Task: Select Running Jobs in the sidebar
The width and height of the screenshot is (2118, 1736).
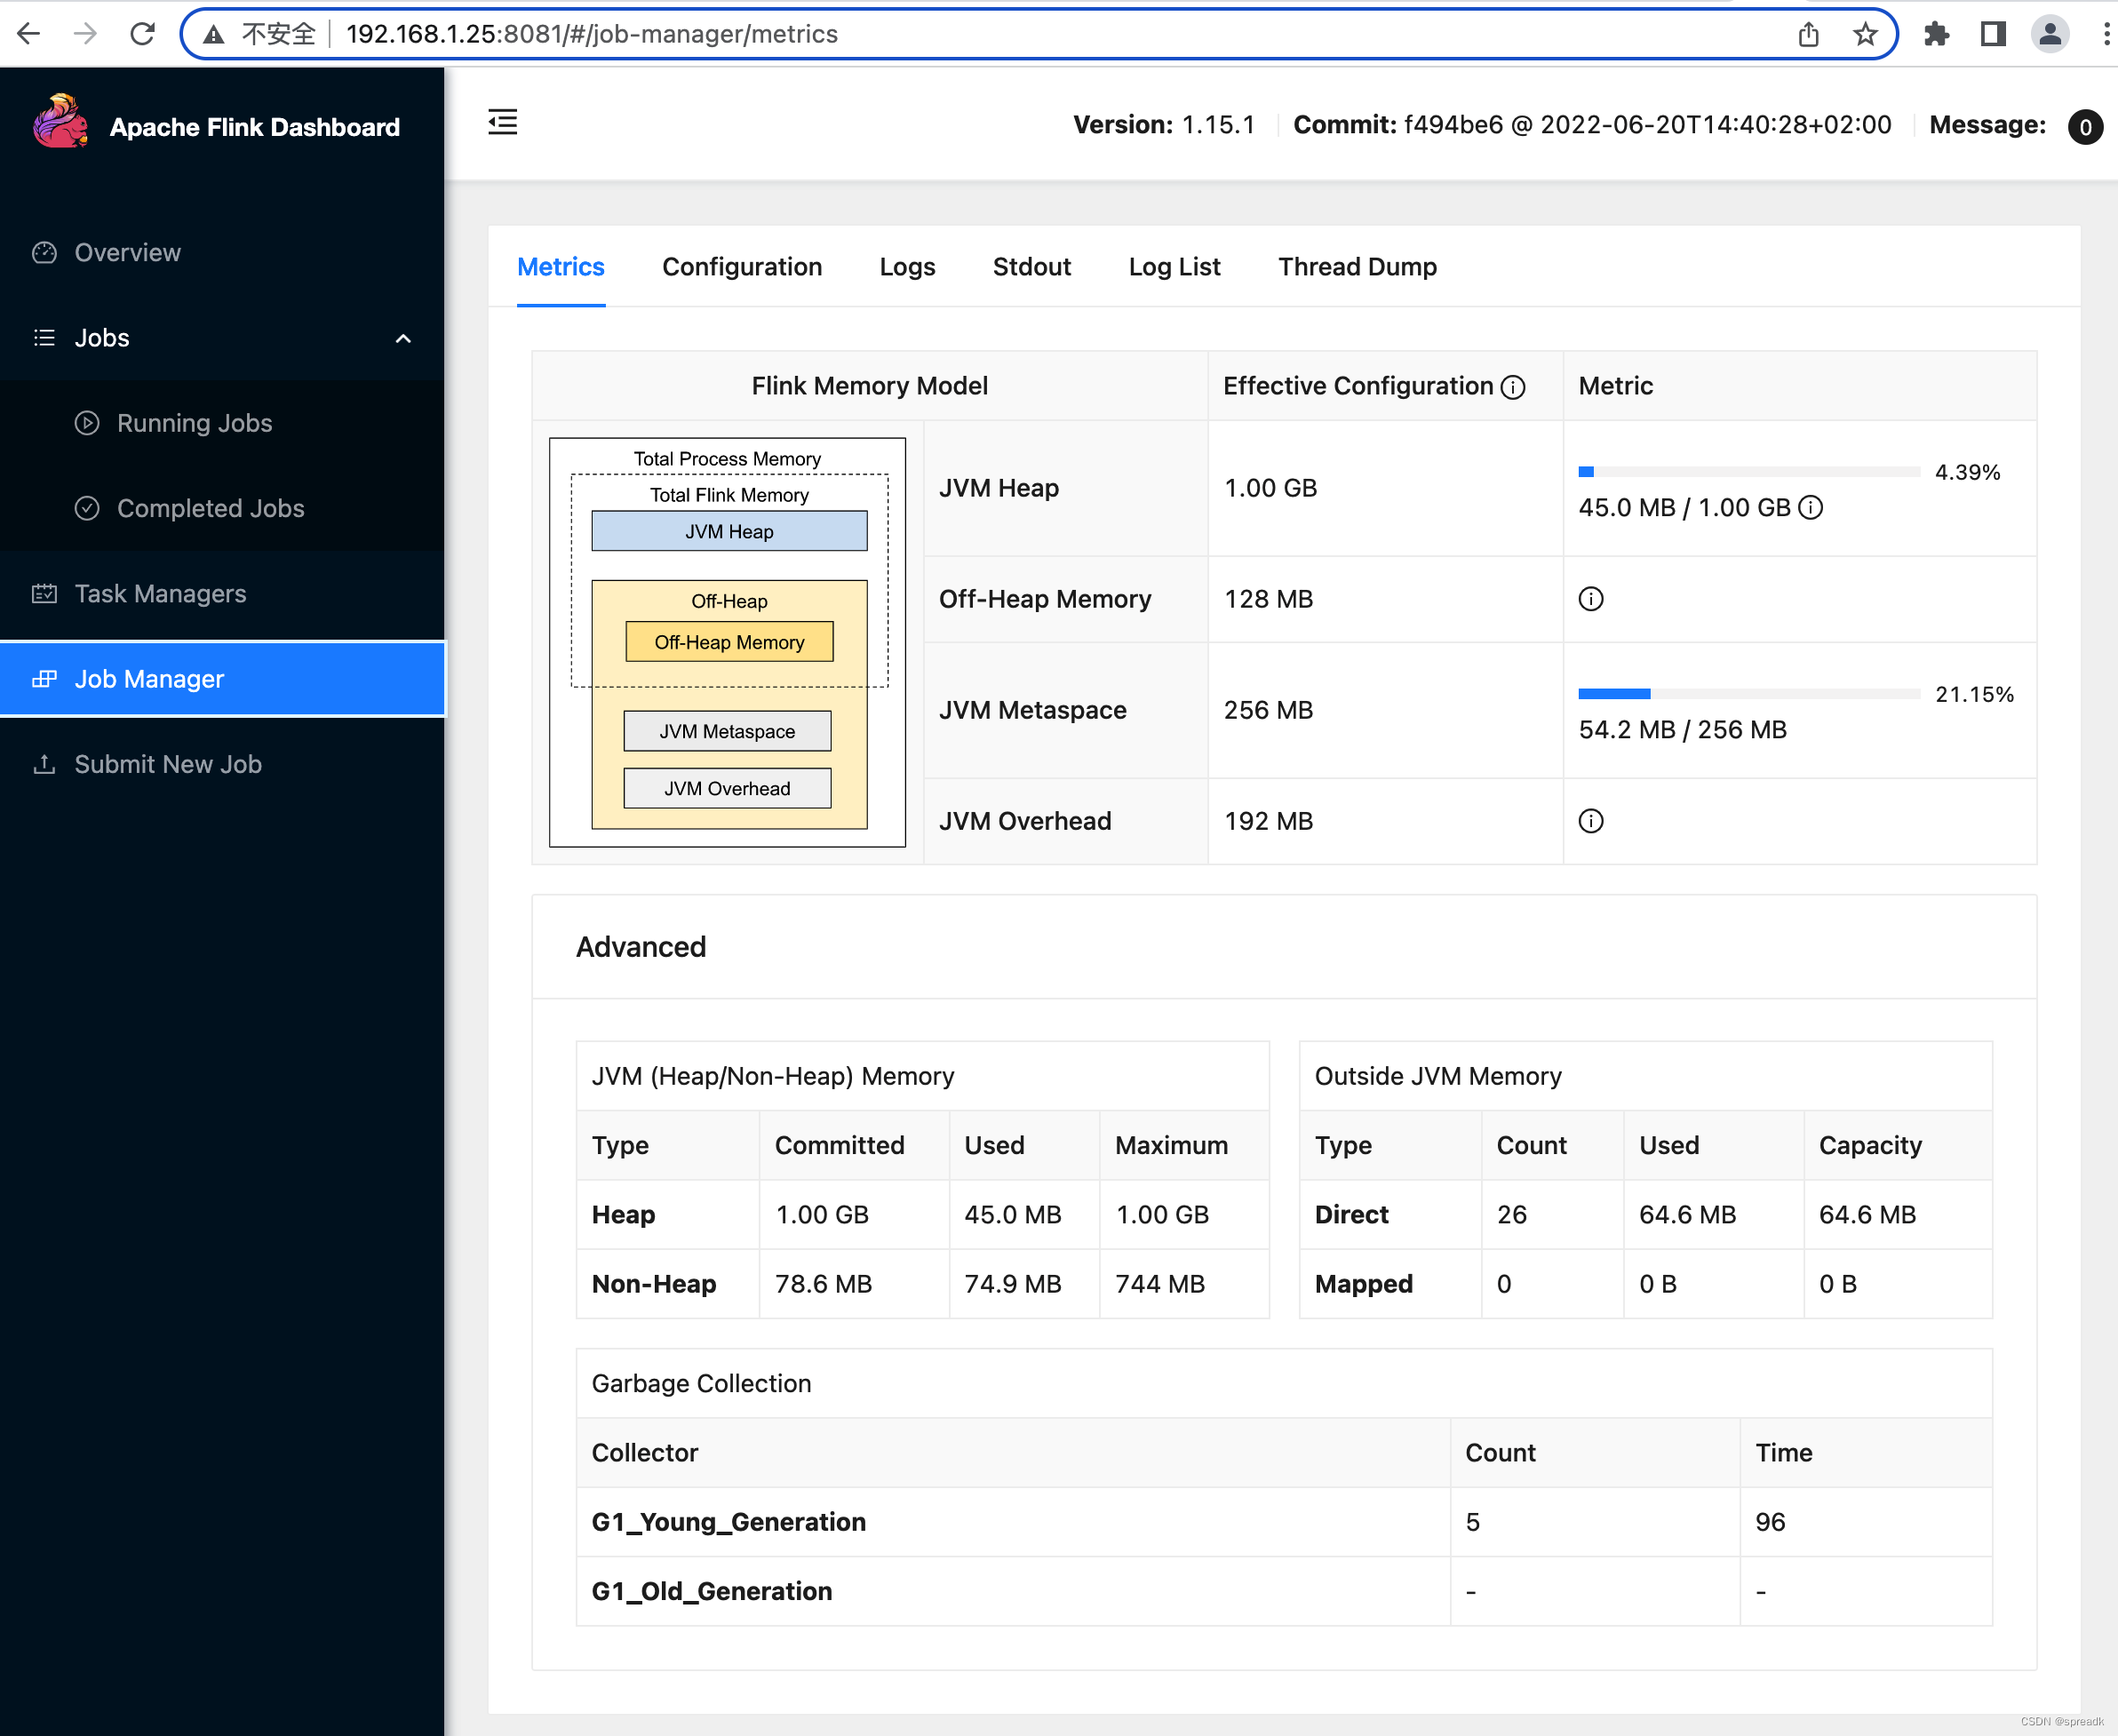Action: click(193, 423)
